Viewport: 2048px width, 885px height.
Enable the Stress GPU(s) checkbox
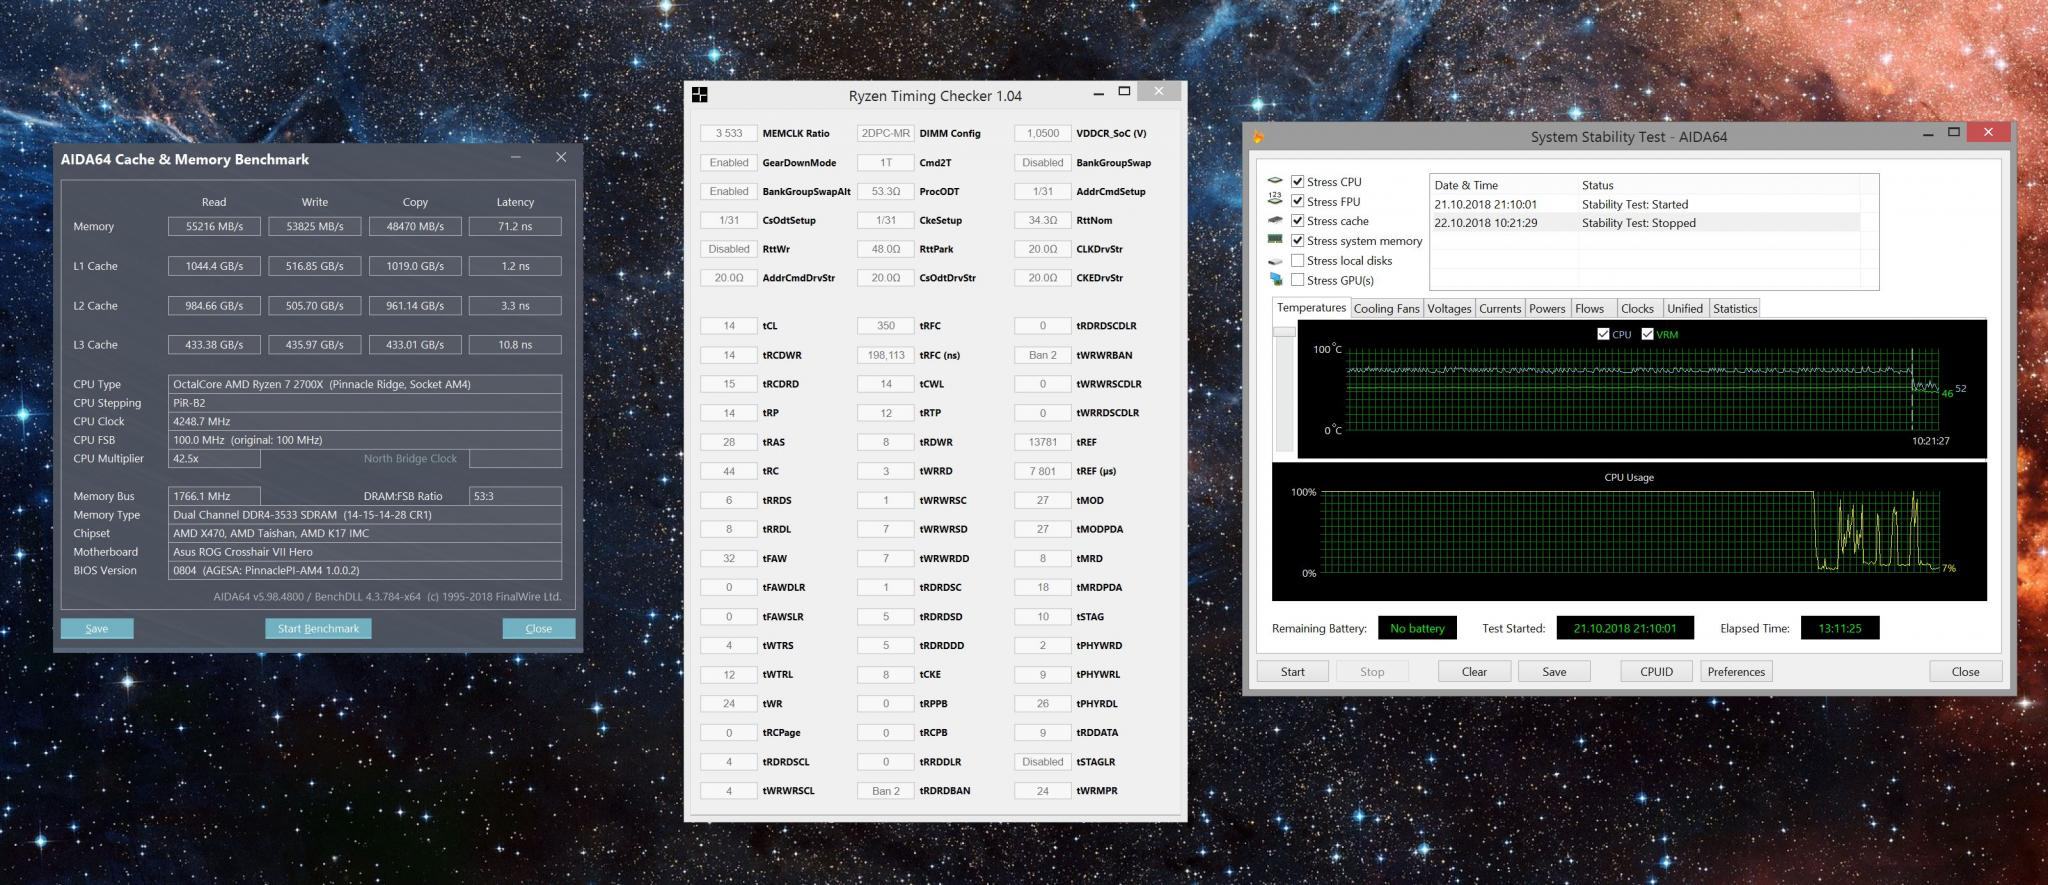coord(1297,280)
